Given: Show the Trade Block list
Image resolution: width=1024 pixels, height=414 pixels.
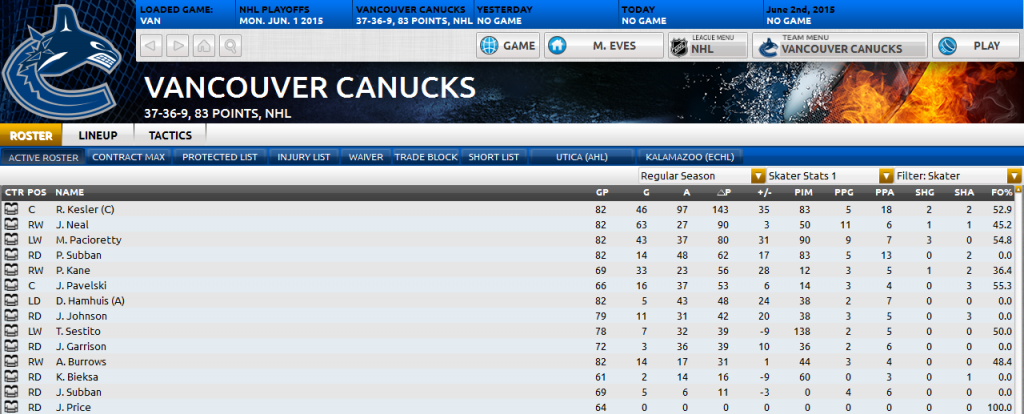Looking at the screenshot, I should click(x=426, y=157).
